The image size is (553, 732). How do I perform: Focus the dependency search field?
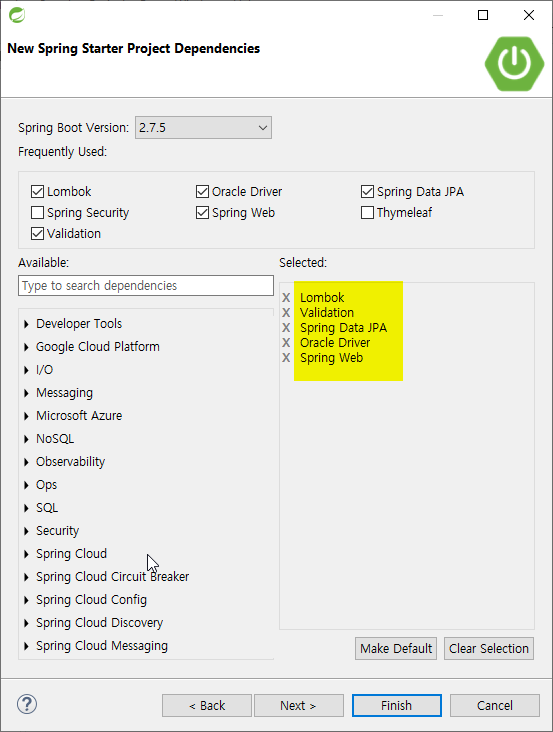pos(146,285)
